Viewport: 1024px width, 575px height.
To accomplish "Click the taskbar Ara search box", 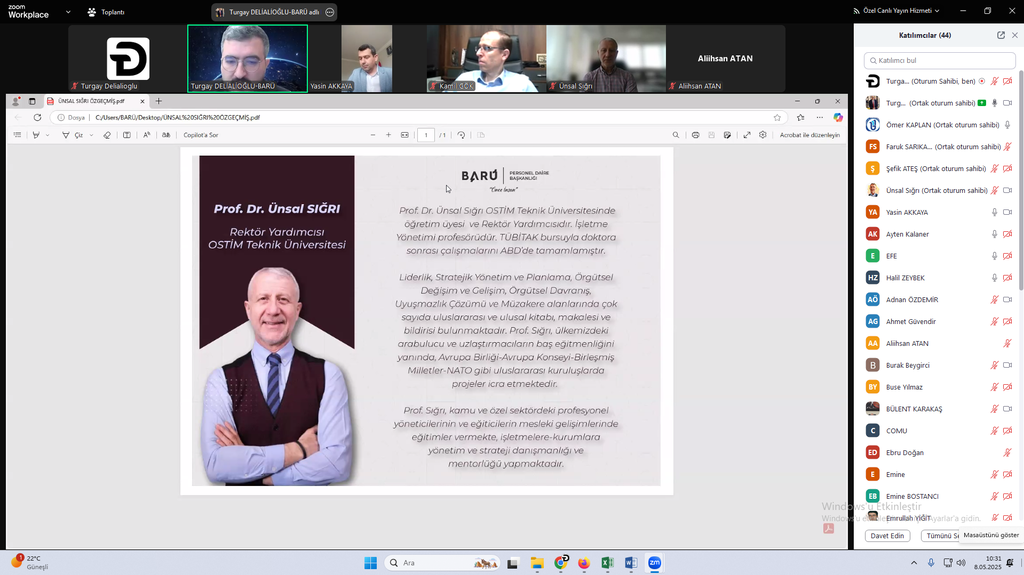I will coord(442,563).
